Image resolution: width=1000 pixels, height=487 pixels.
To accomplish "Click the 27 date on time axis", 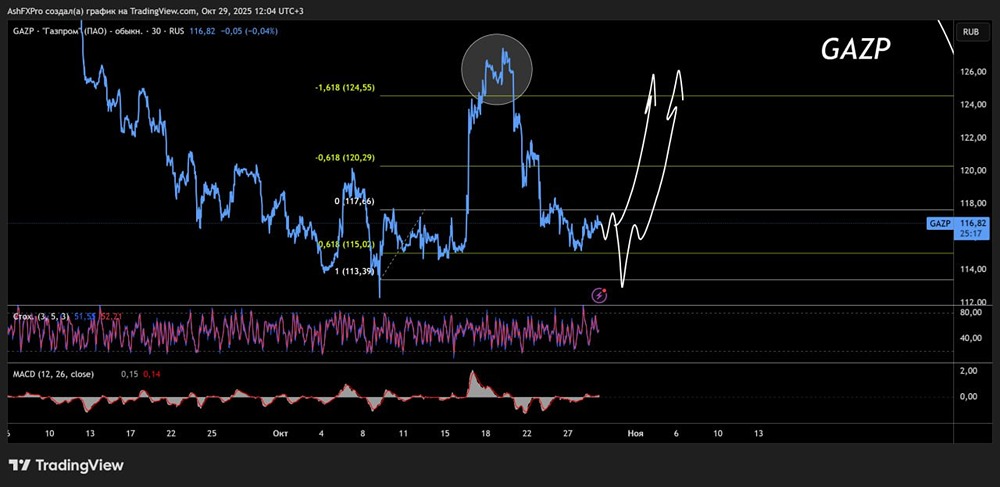I will (x=569, y=433).
